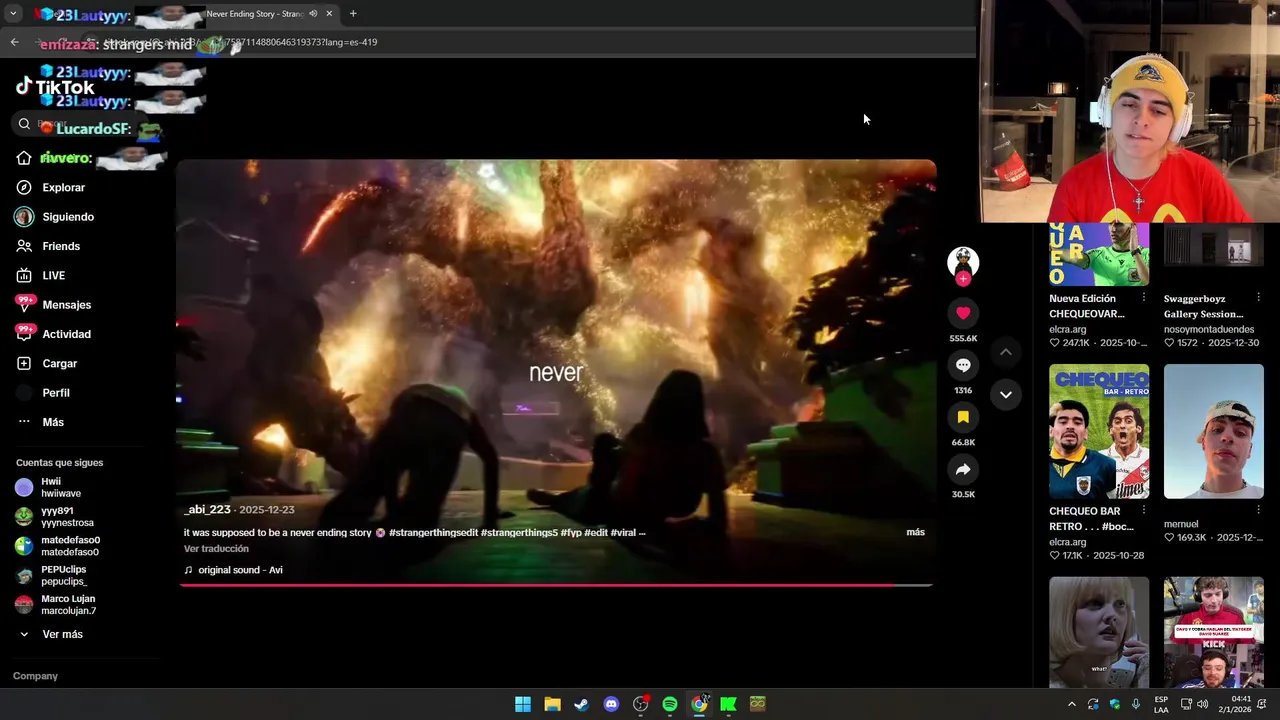Share video using the arrow icon
1280x720 pixels.
tap(963, 469)
